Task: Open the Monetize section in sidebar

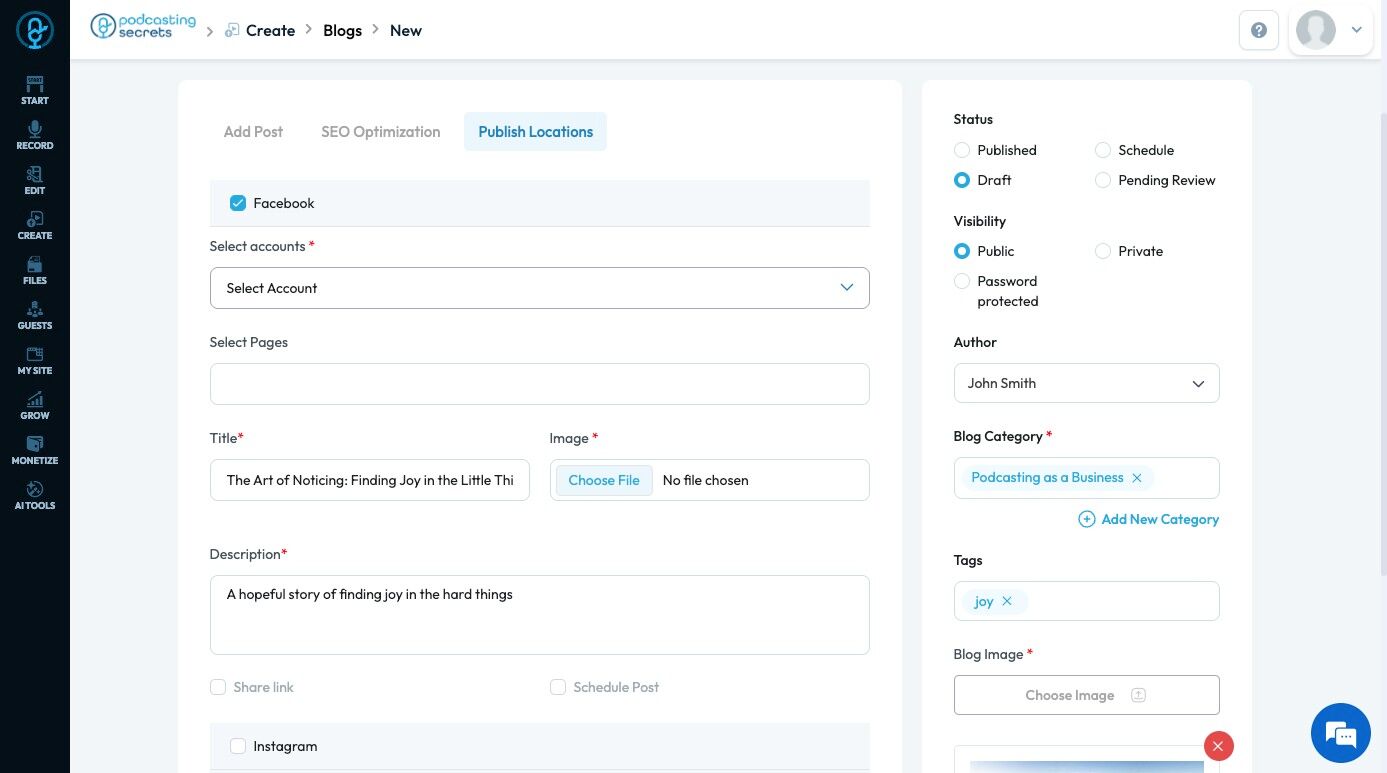Action: pos(35,450)
